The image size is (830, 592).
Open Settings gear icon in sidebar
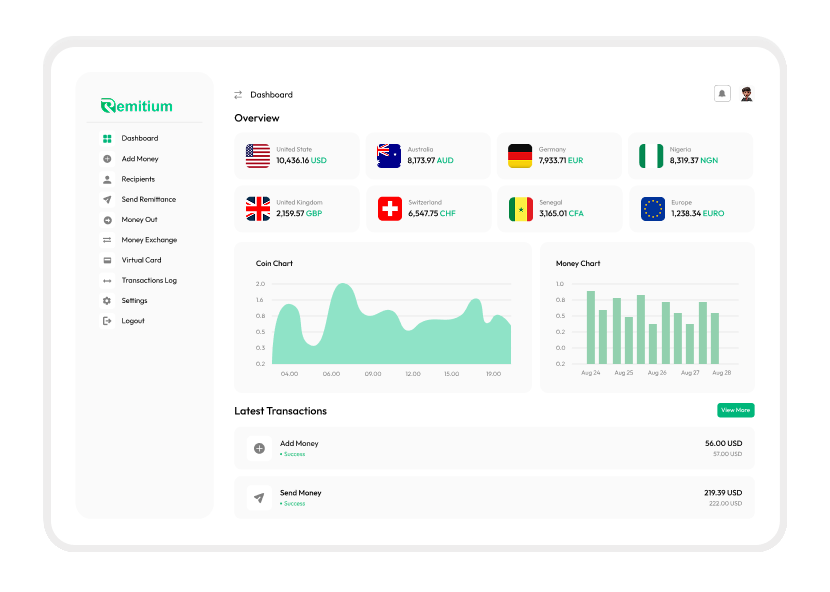click(x=107, y=301)
